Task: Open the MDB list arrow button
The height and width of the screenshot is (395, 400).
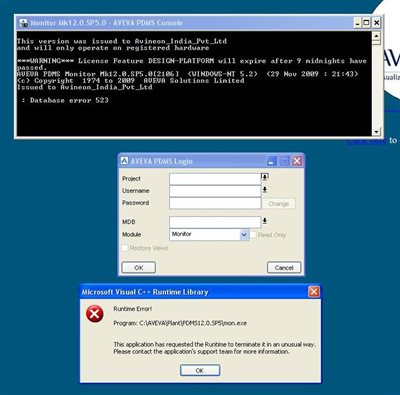Action: (x=265, y=221)
